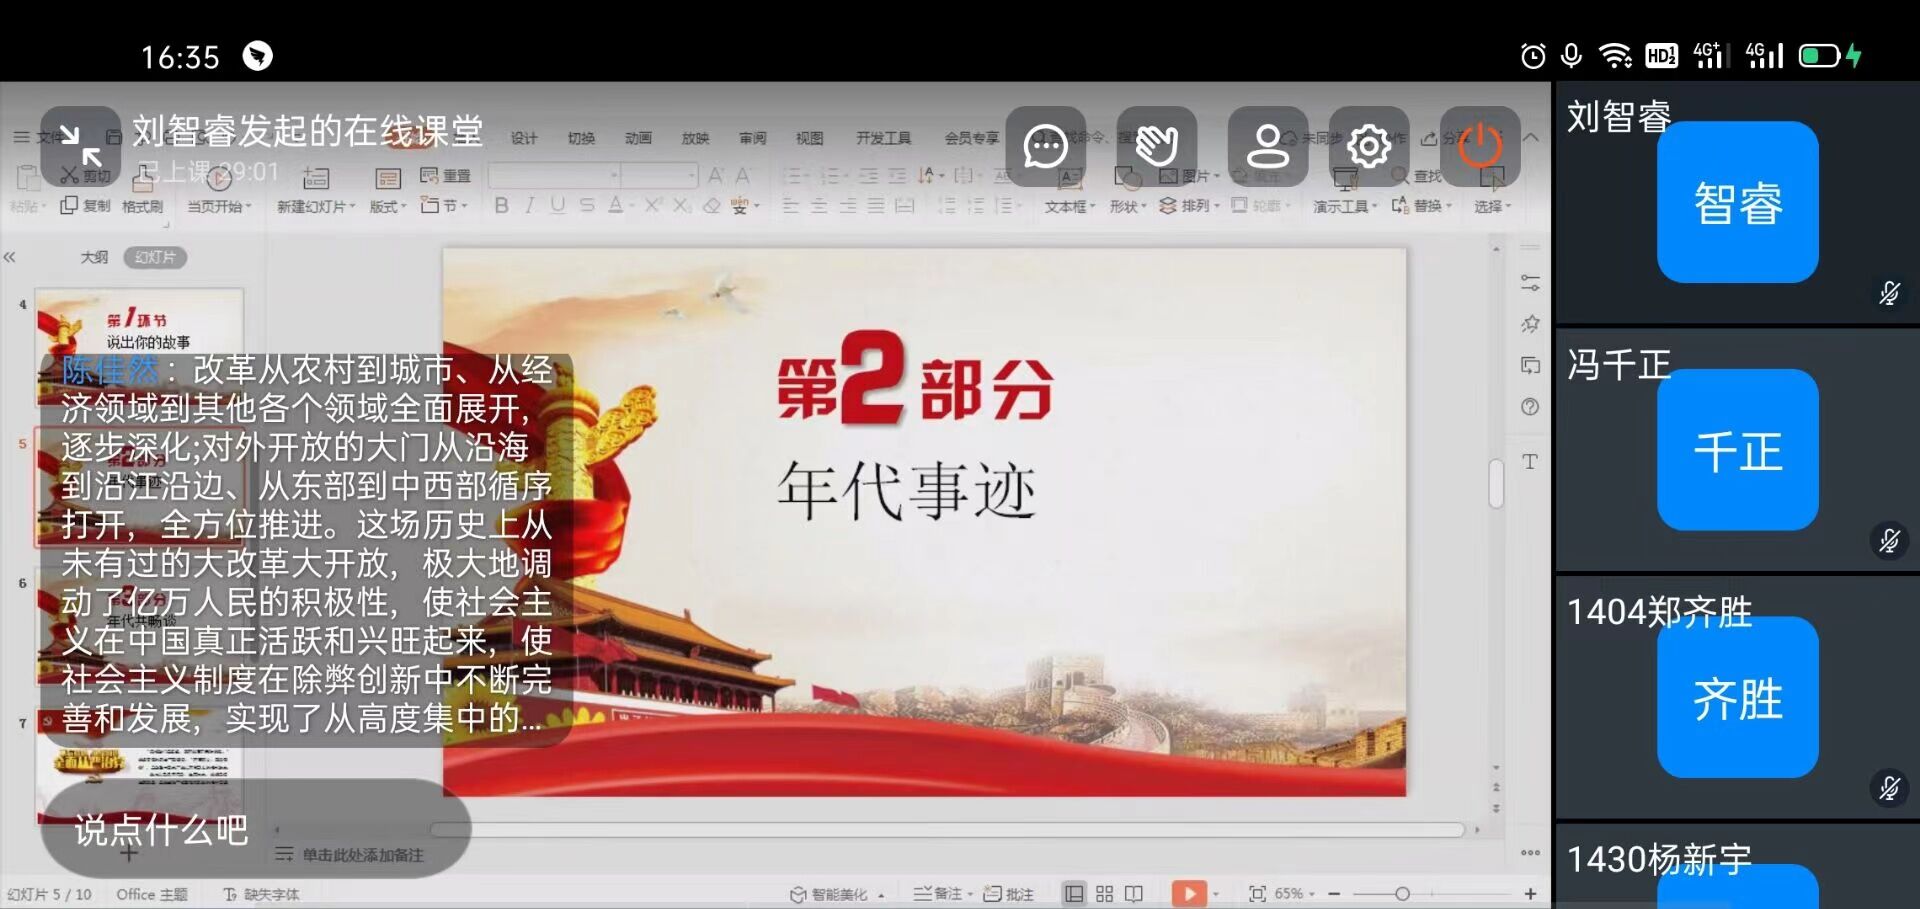Click the help question icon in right sidebar
The image size is (1920, 909).
coord(1530,407)
